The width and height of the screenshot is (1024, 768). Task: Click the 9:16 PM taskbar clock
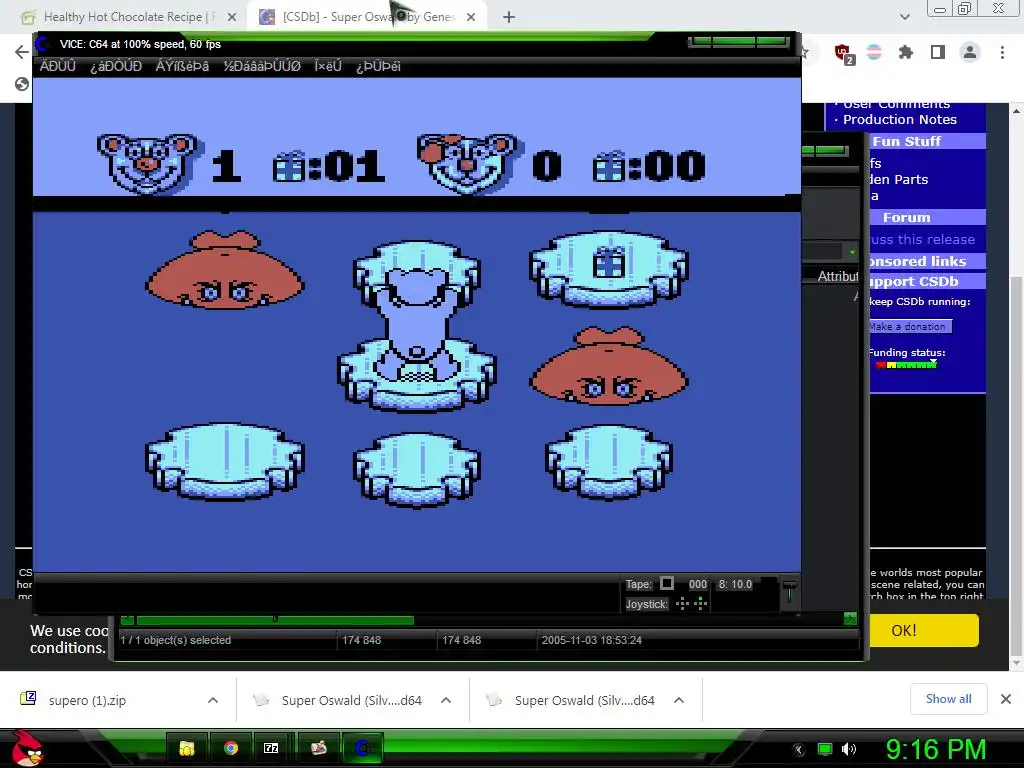click(x=935, y=749)
